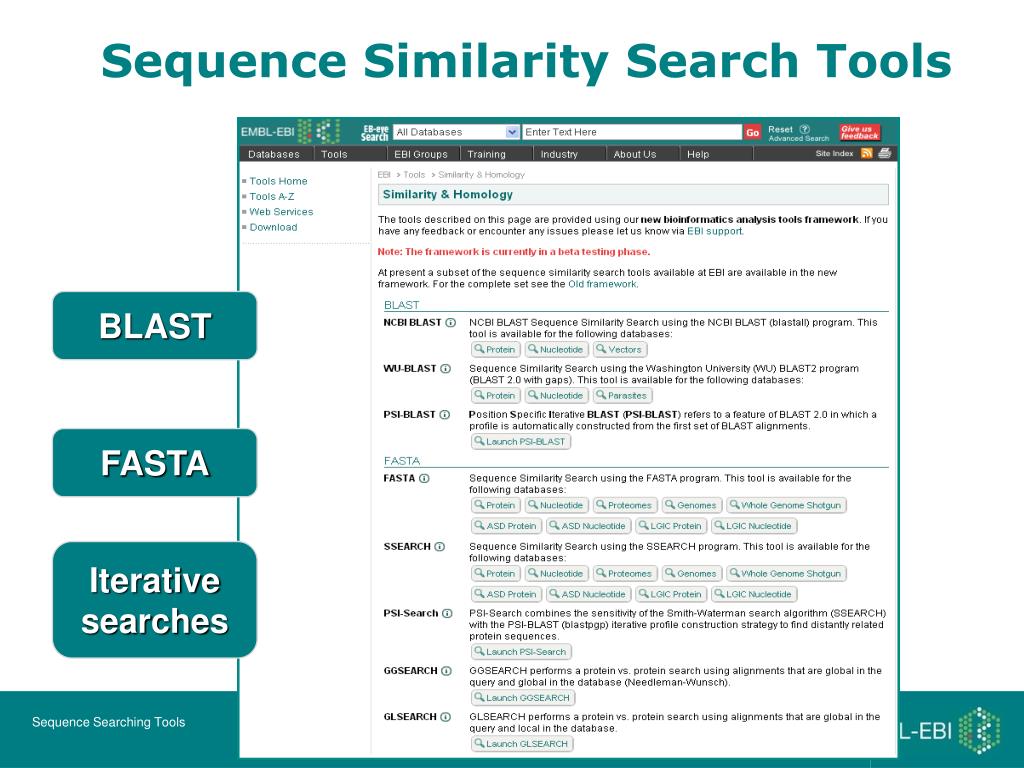
Task: Click the EBI breadcrumb link
Action: (x=384, y=174)
